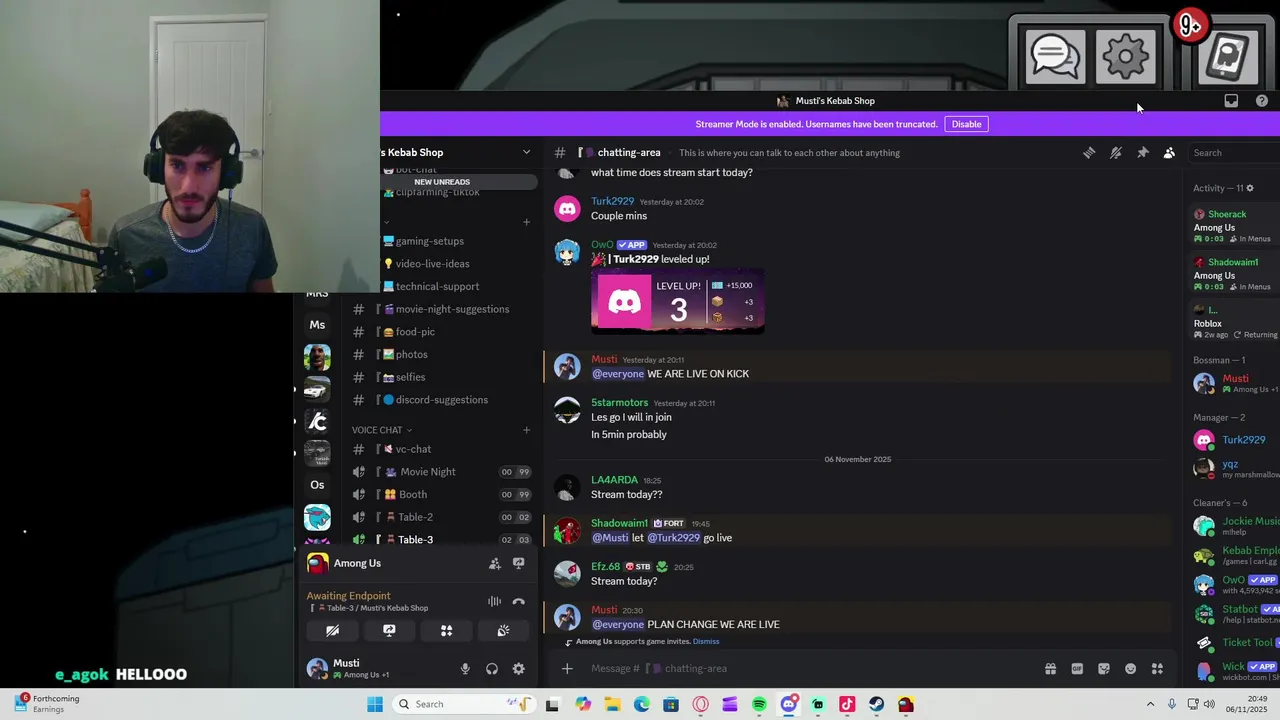
Task: Open the emoji picker
Action: (1131, 669)
